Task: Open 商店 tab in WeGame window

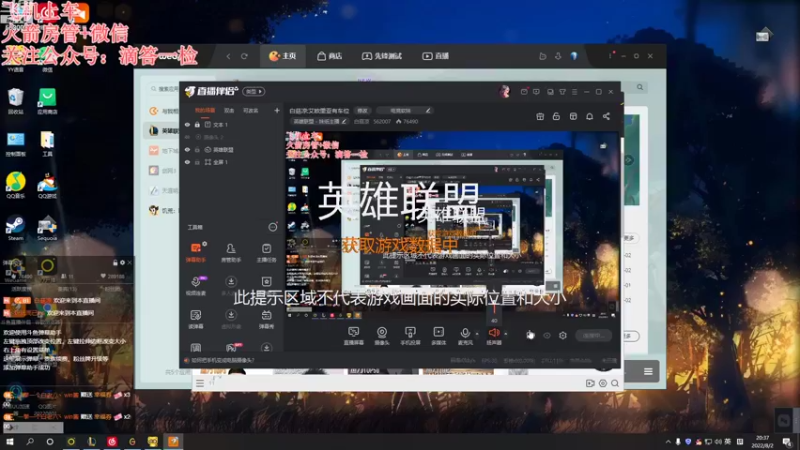Action: [329, 56]
